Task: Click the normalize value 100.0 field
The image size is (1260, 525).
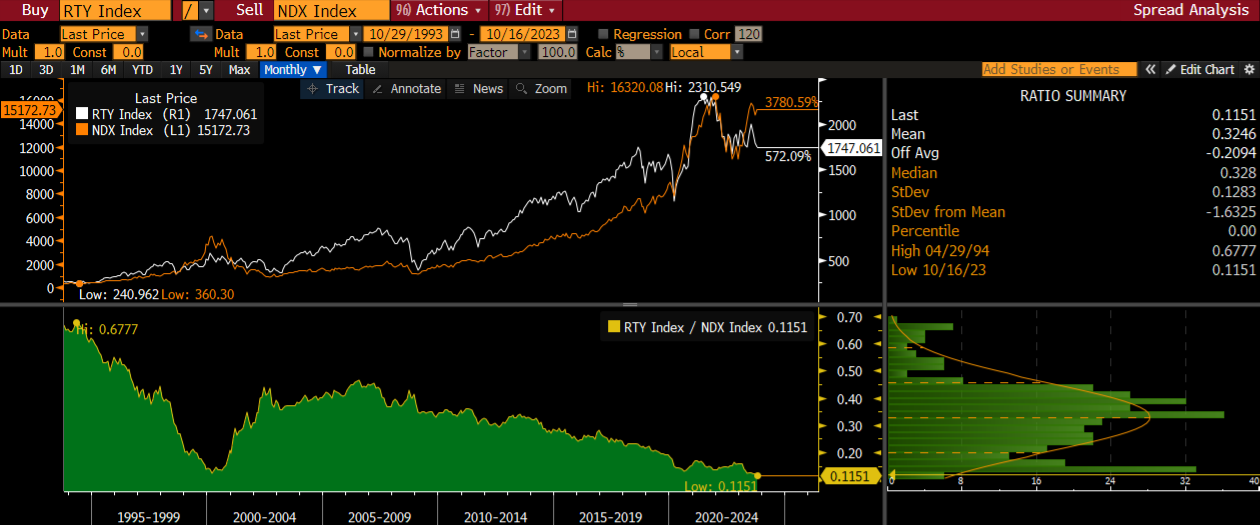Action: (558, 52)
